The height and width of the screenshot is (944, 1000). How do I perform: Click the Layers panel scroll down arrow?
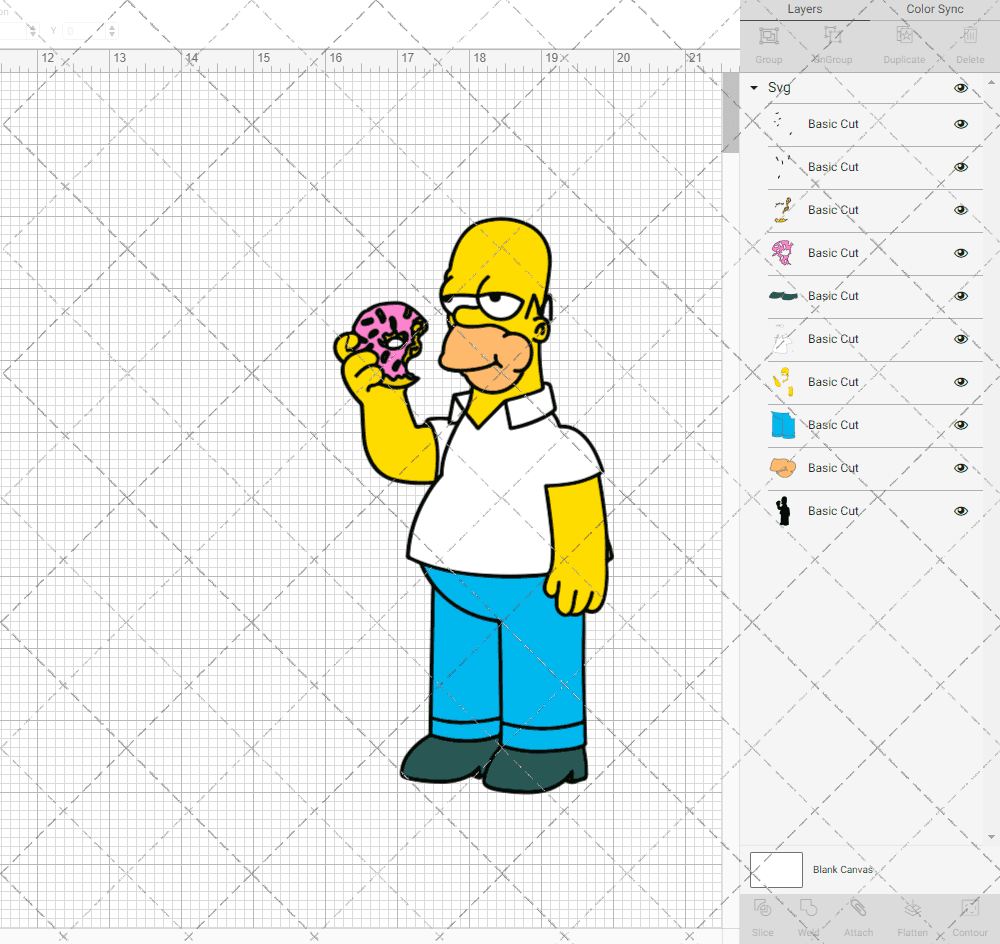pos(990,837)
